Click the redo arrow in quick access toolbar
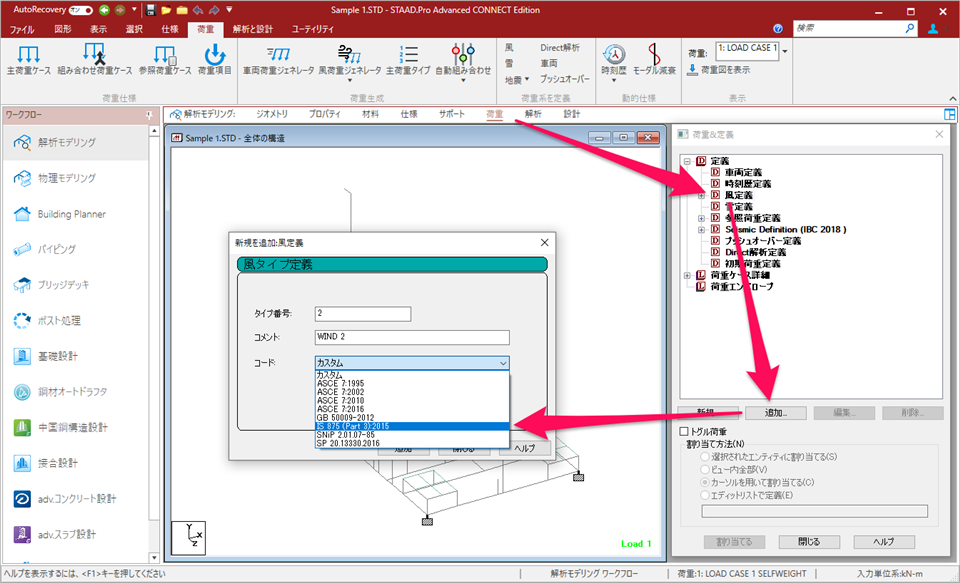960x583 pixels. coord(214,10)
